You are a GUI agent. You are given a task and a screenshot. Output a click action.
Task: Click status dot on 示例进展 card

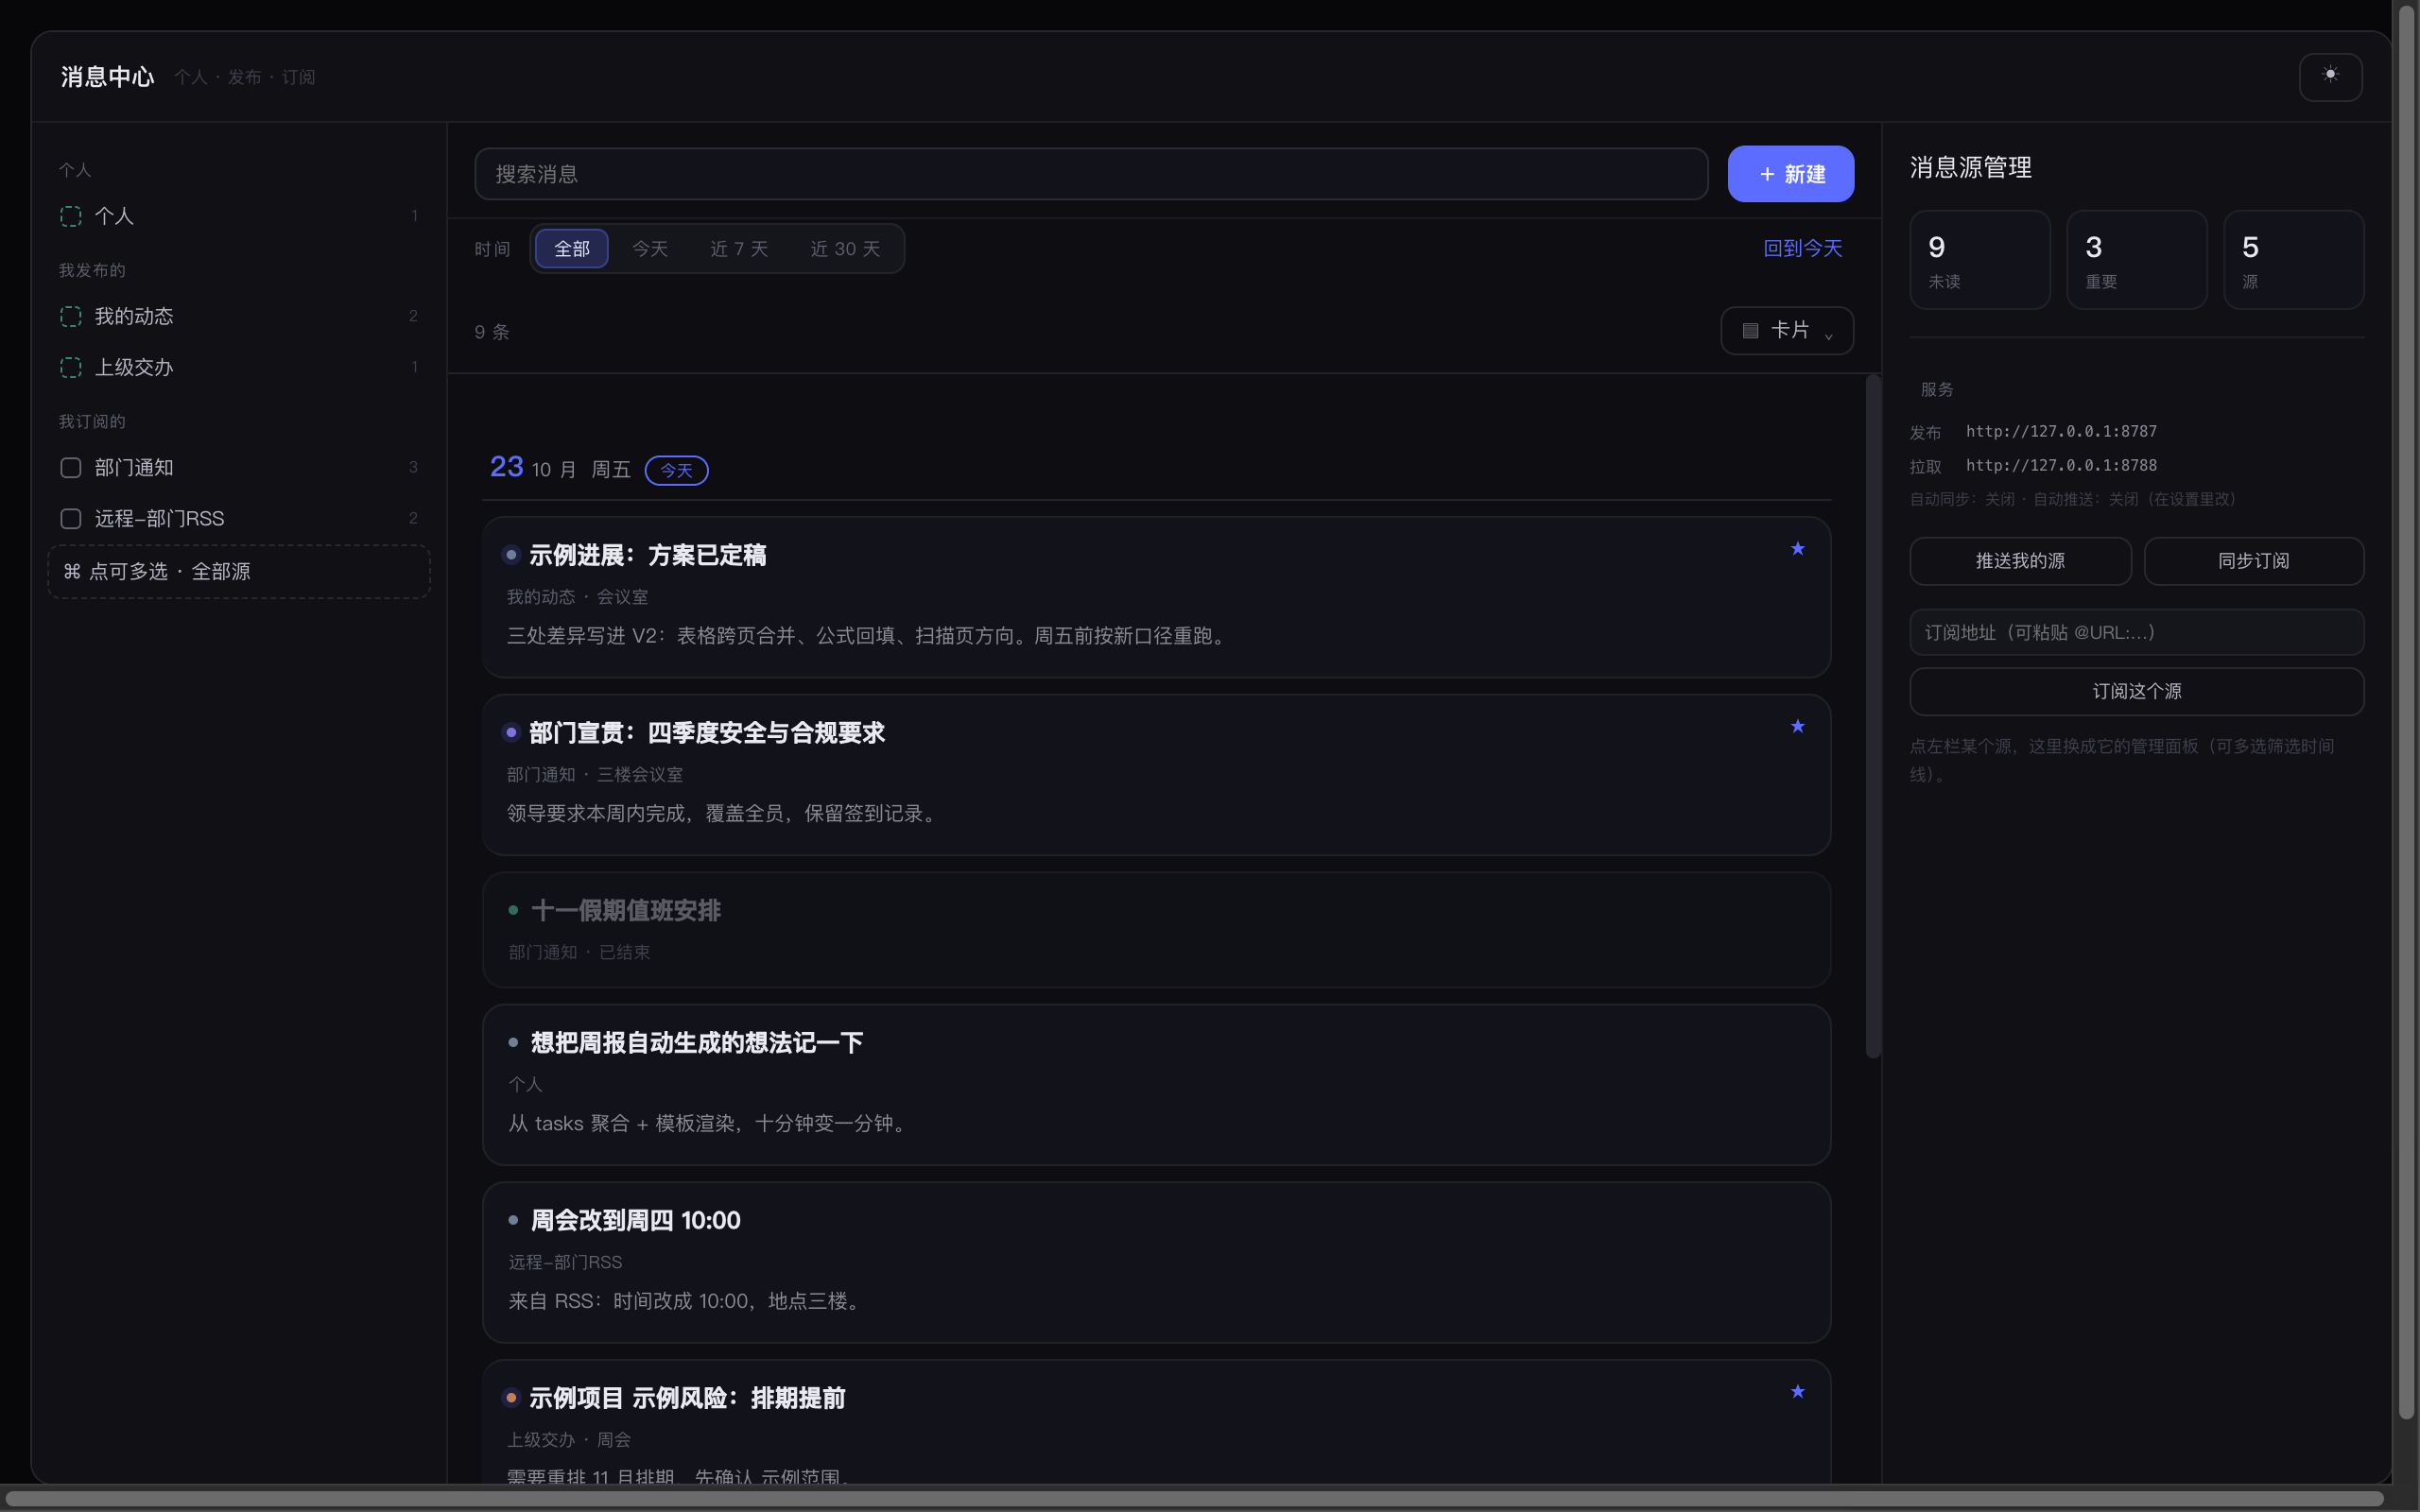tap(511, 554)
